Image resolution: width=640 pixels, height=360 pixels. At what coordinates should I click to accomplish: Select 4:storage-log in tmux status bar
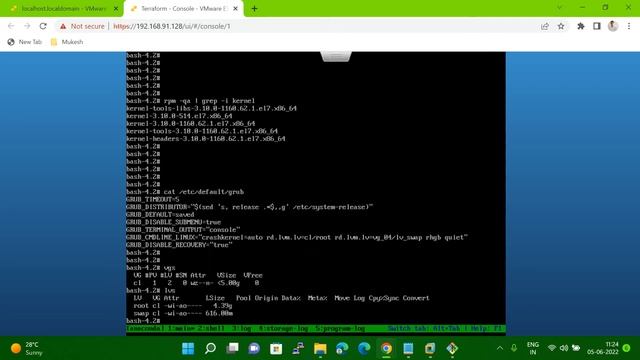pos(283,329)
